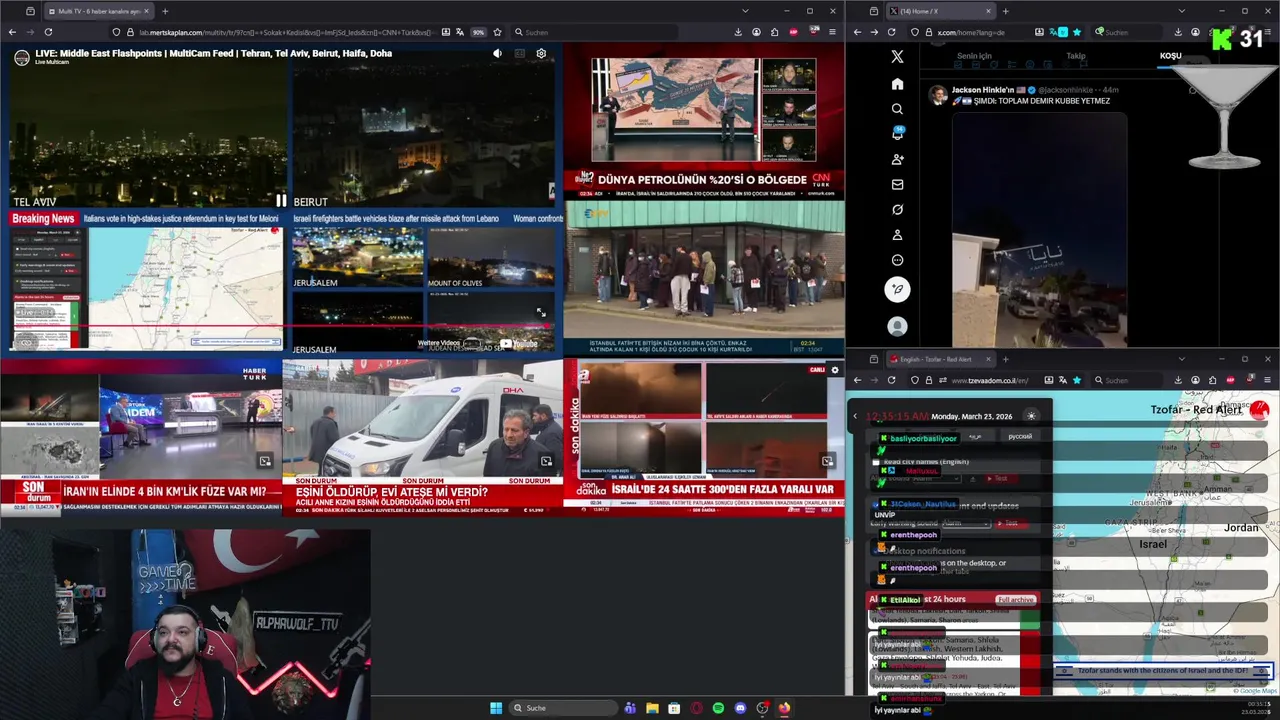Open Grok icon in X sidebar
Image resolution: width=1280 pixels, height=720 pixels.
[897, 210]
